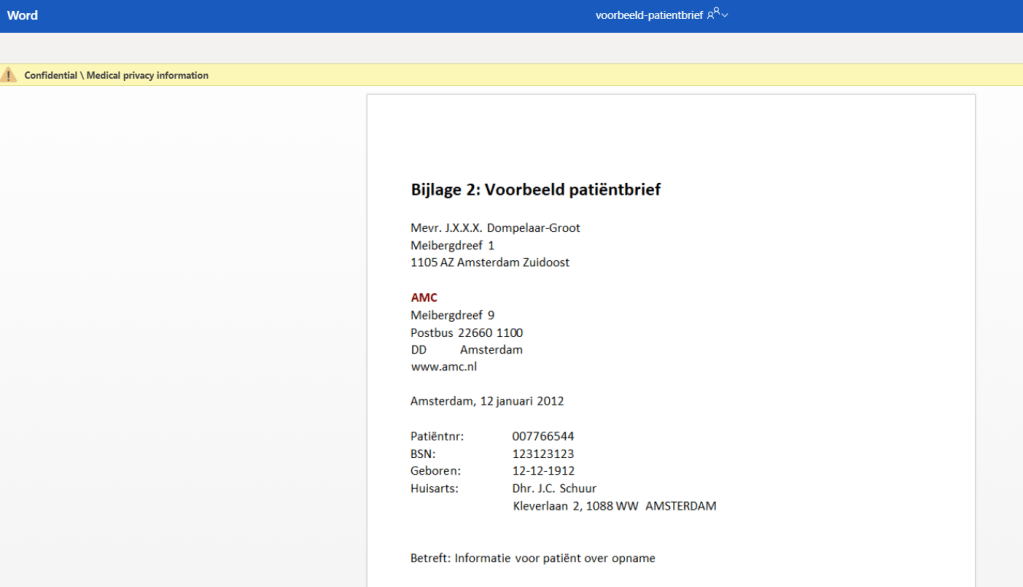Image resolution: width=1023 pixels, height=587 pixels.
Task: Click the Kleverlaan 2 address line
Action: [614, 506]
